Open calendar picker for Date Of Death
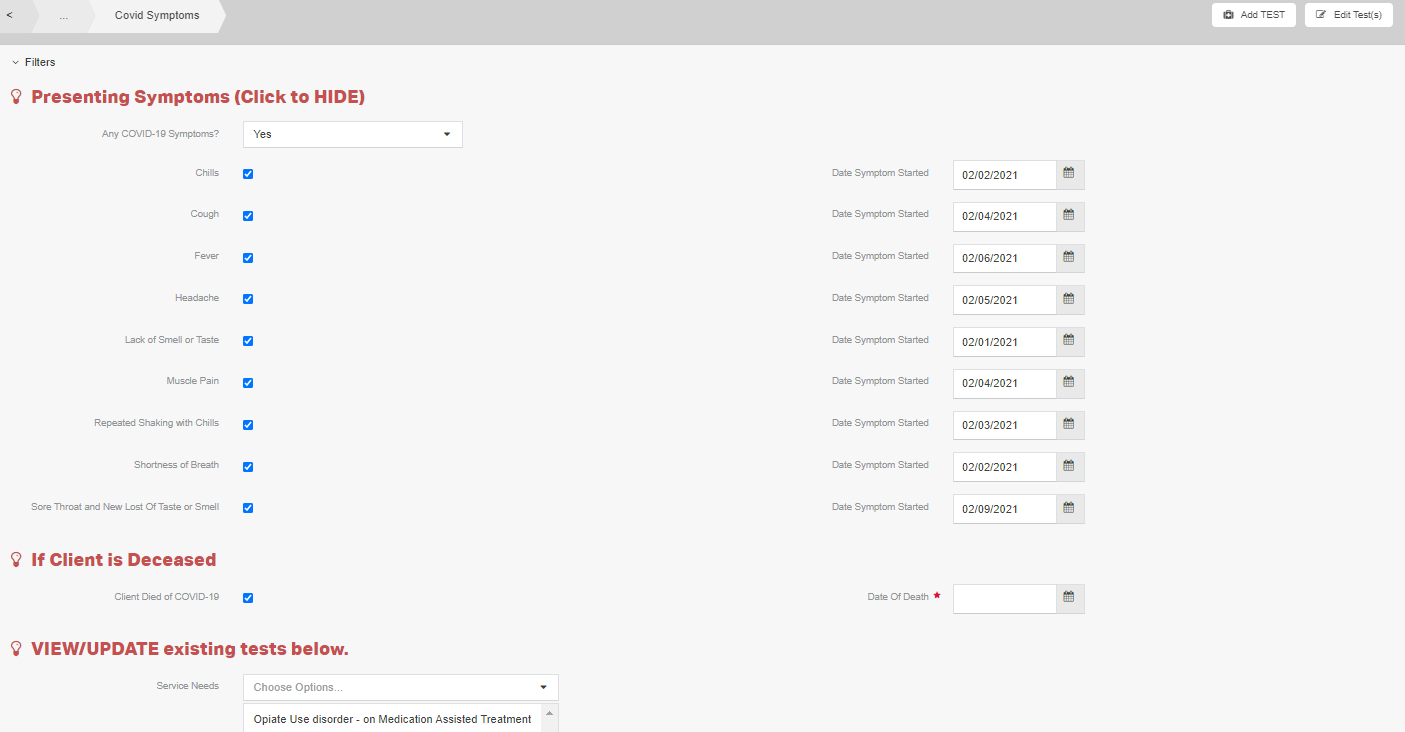The height and width of the screenshot is (732, 1405). click(x=1069, y=598)
